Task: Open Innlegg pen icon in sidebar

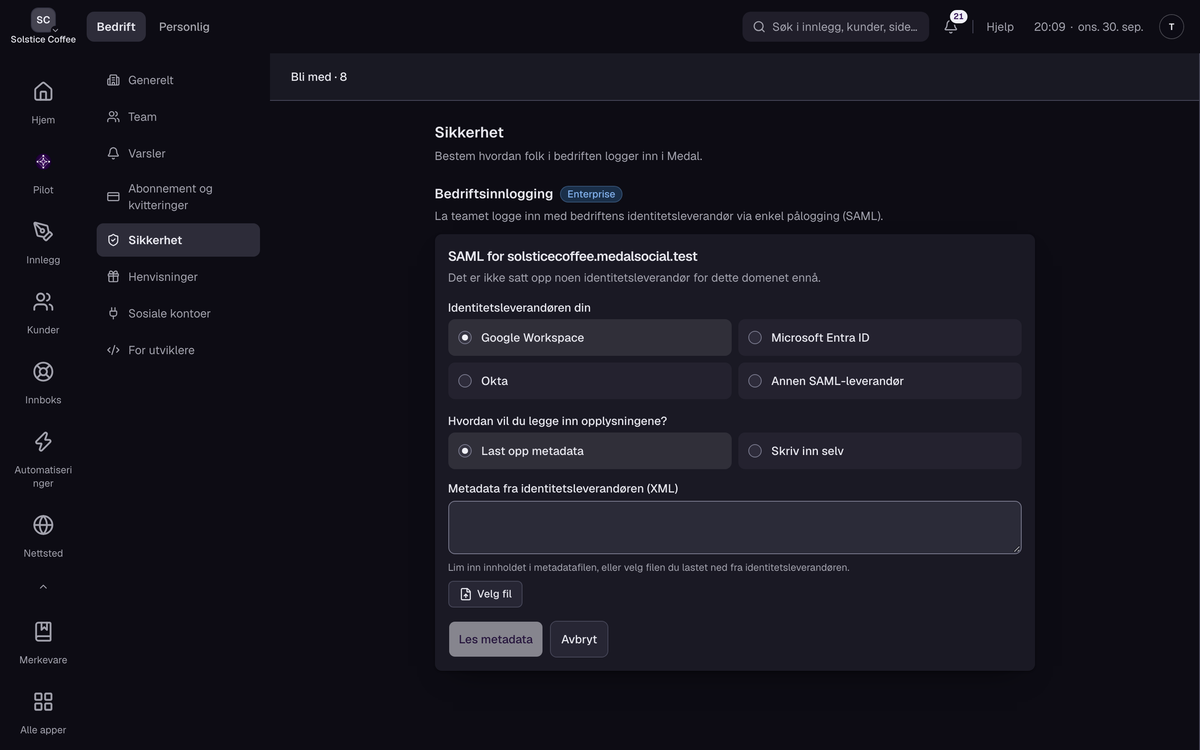Action: (x=43, y=231)
